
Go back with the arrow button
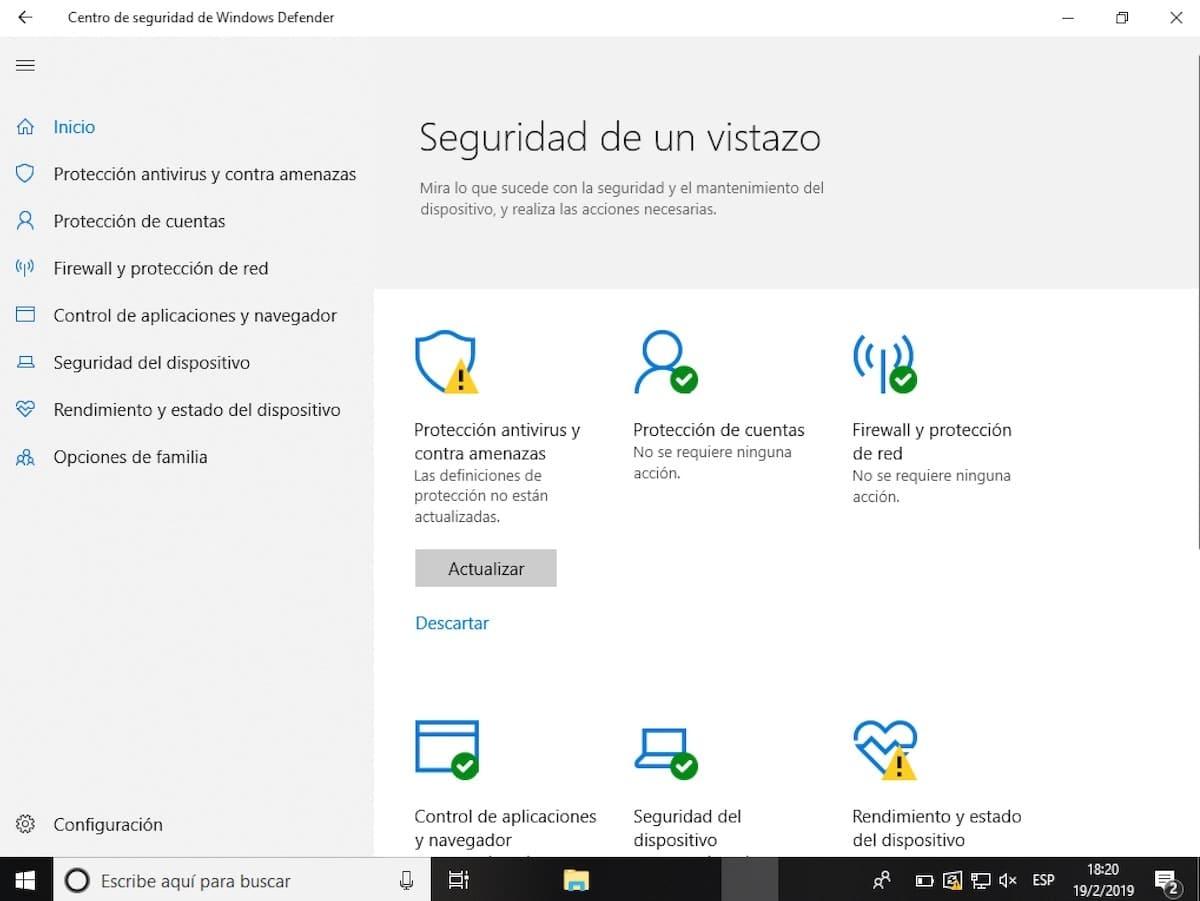24,17
